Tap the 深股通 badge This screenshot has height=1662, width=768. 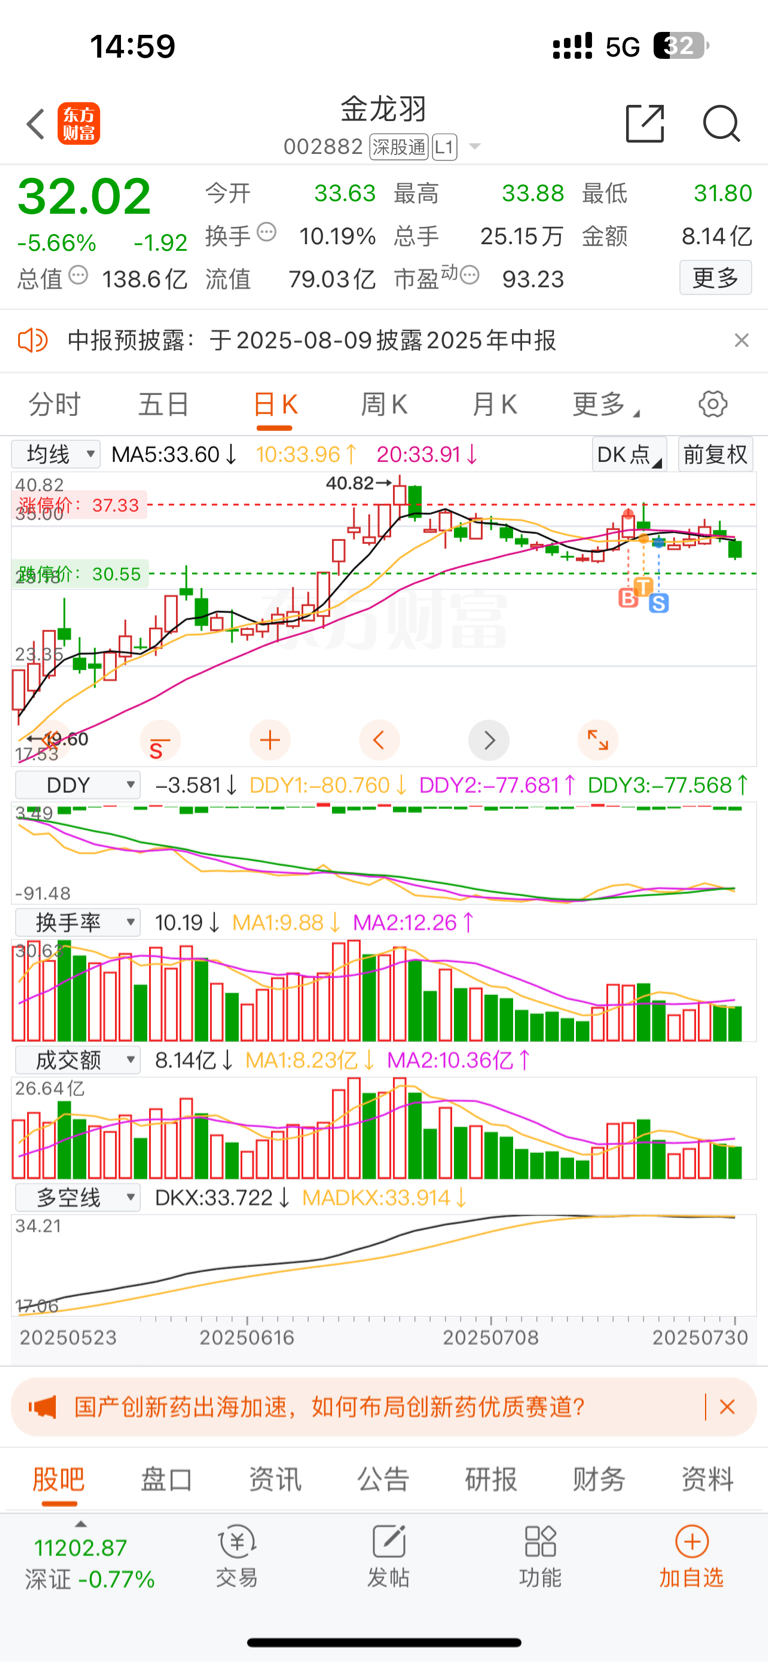(398, 147)
